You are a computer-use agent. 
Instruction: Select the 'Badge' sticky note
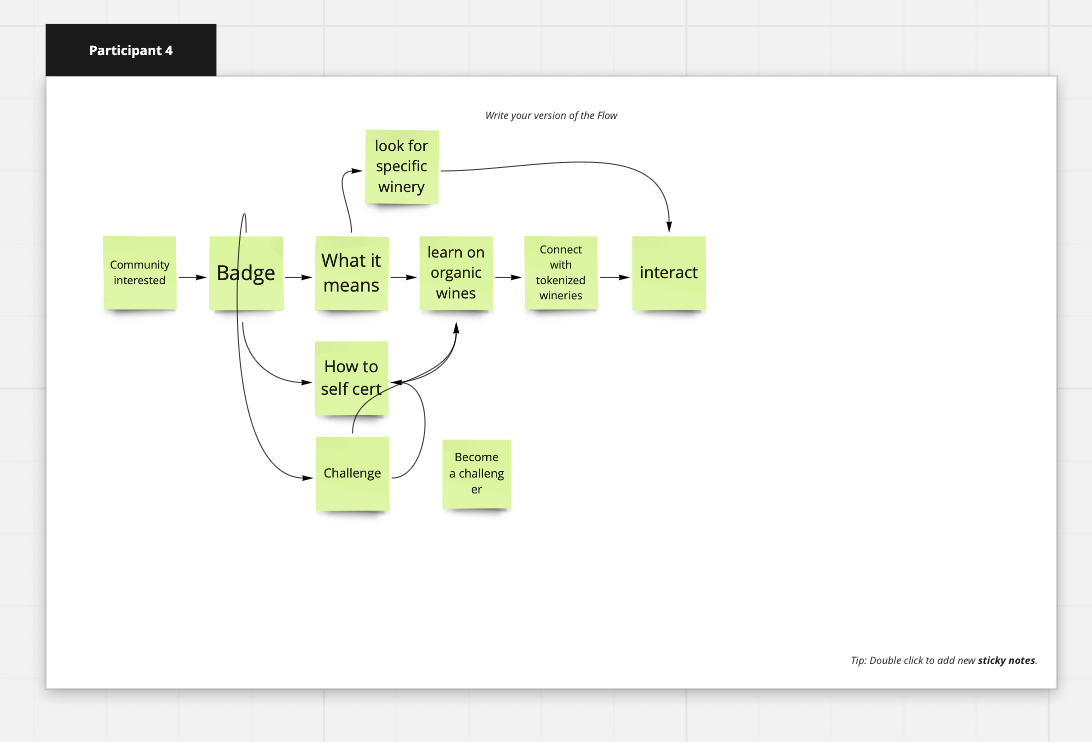[246, 272]
